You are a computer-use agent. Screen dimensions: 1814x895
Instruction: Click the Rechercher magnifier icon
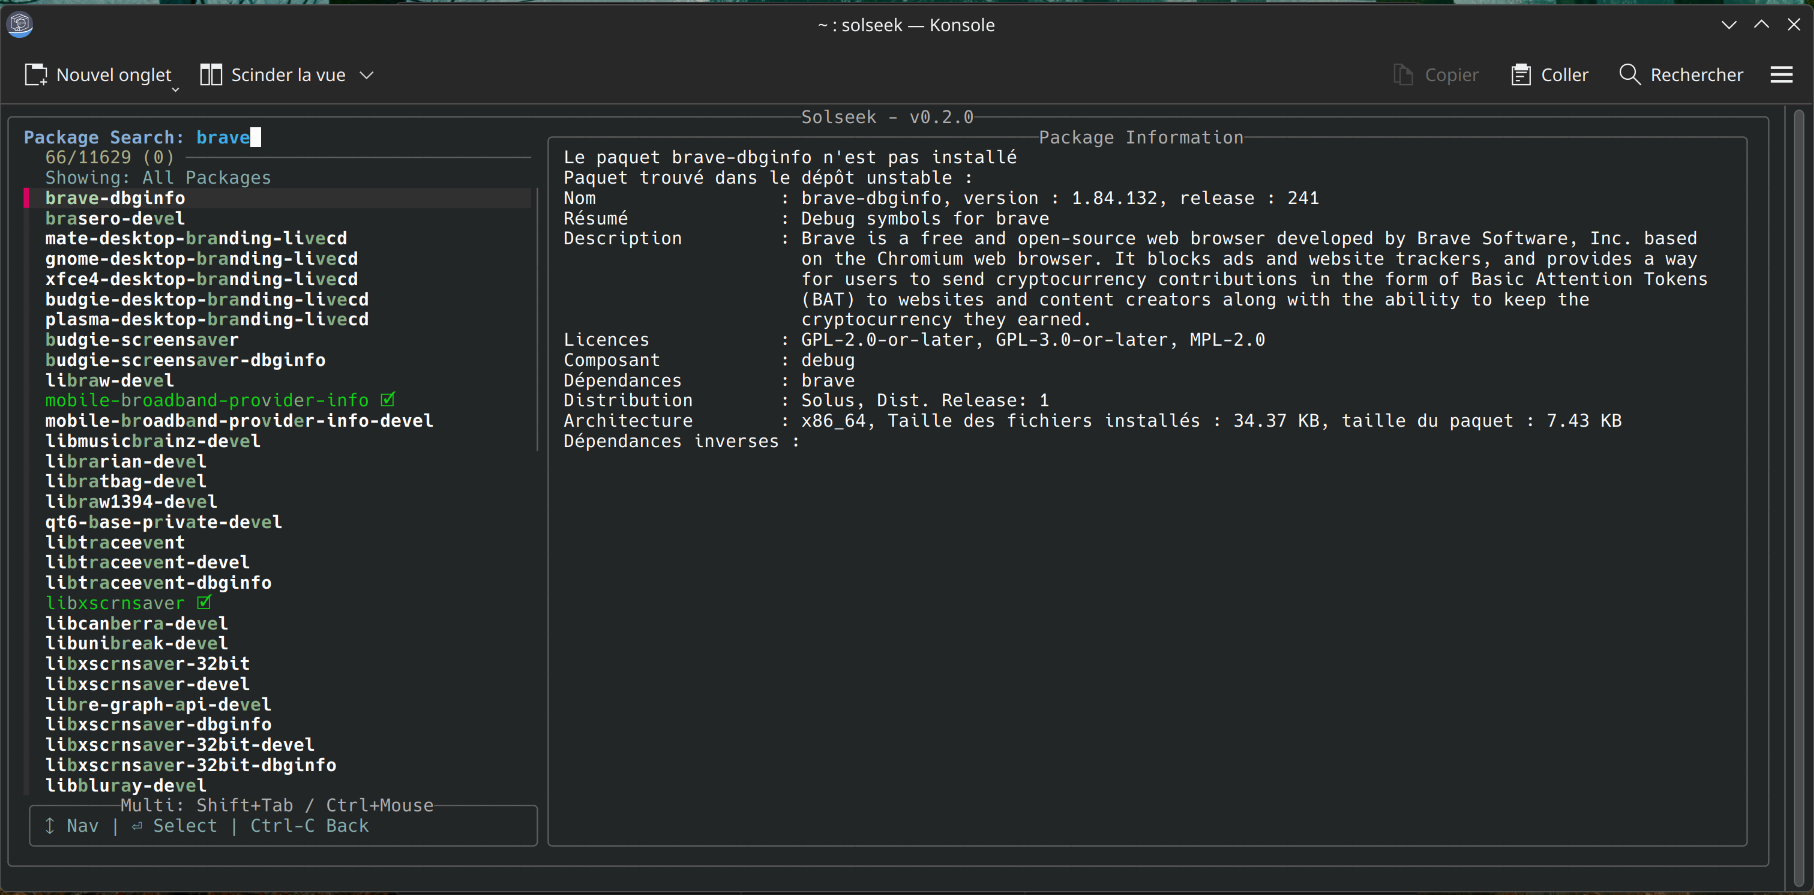[1630, 75]
